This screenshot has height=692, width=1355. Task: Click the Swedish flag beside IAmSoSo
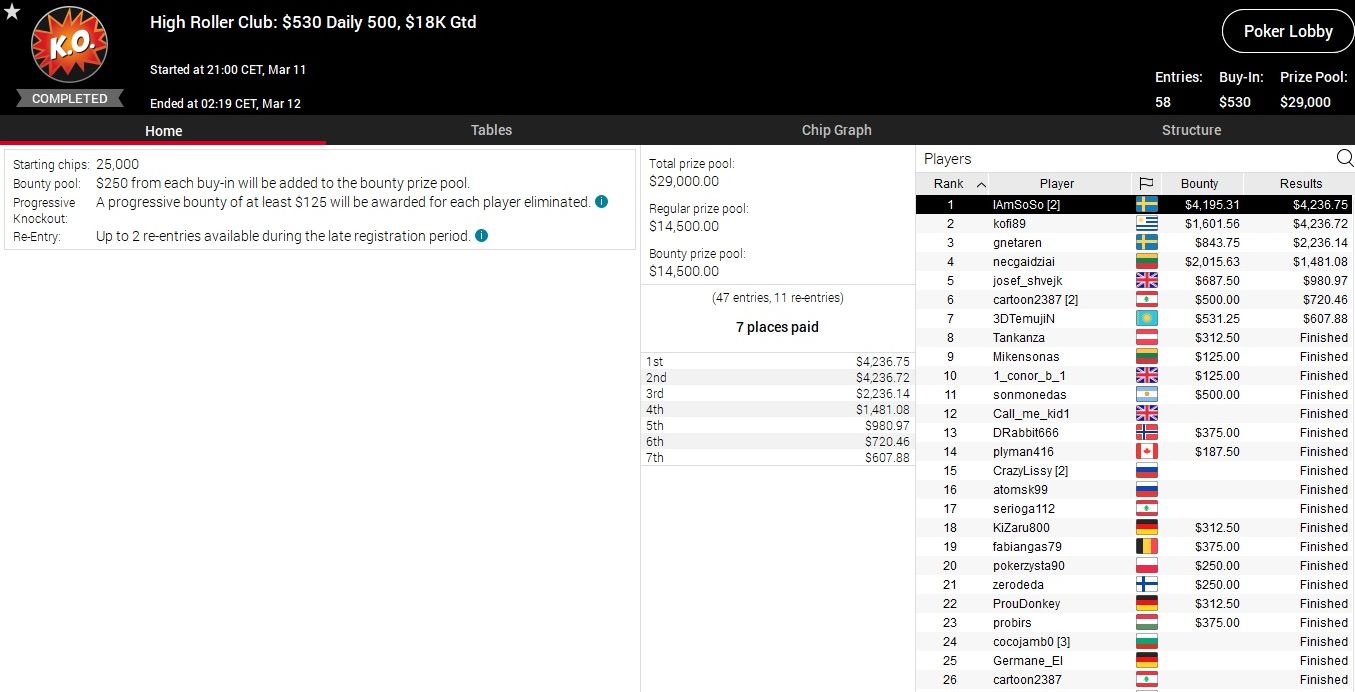(x=1146, y=205)
